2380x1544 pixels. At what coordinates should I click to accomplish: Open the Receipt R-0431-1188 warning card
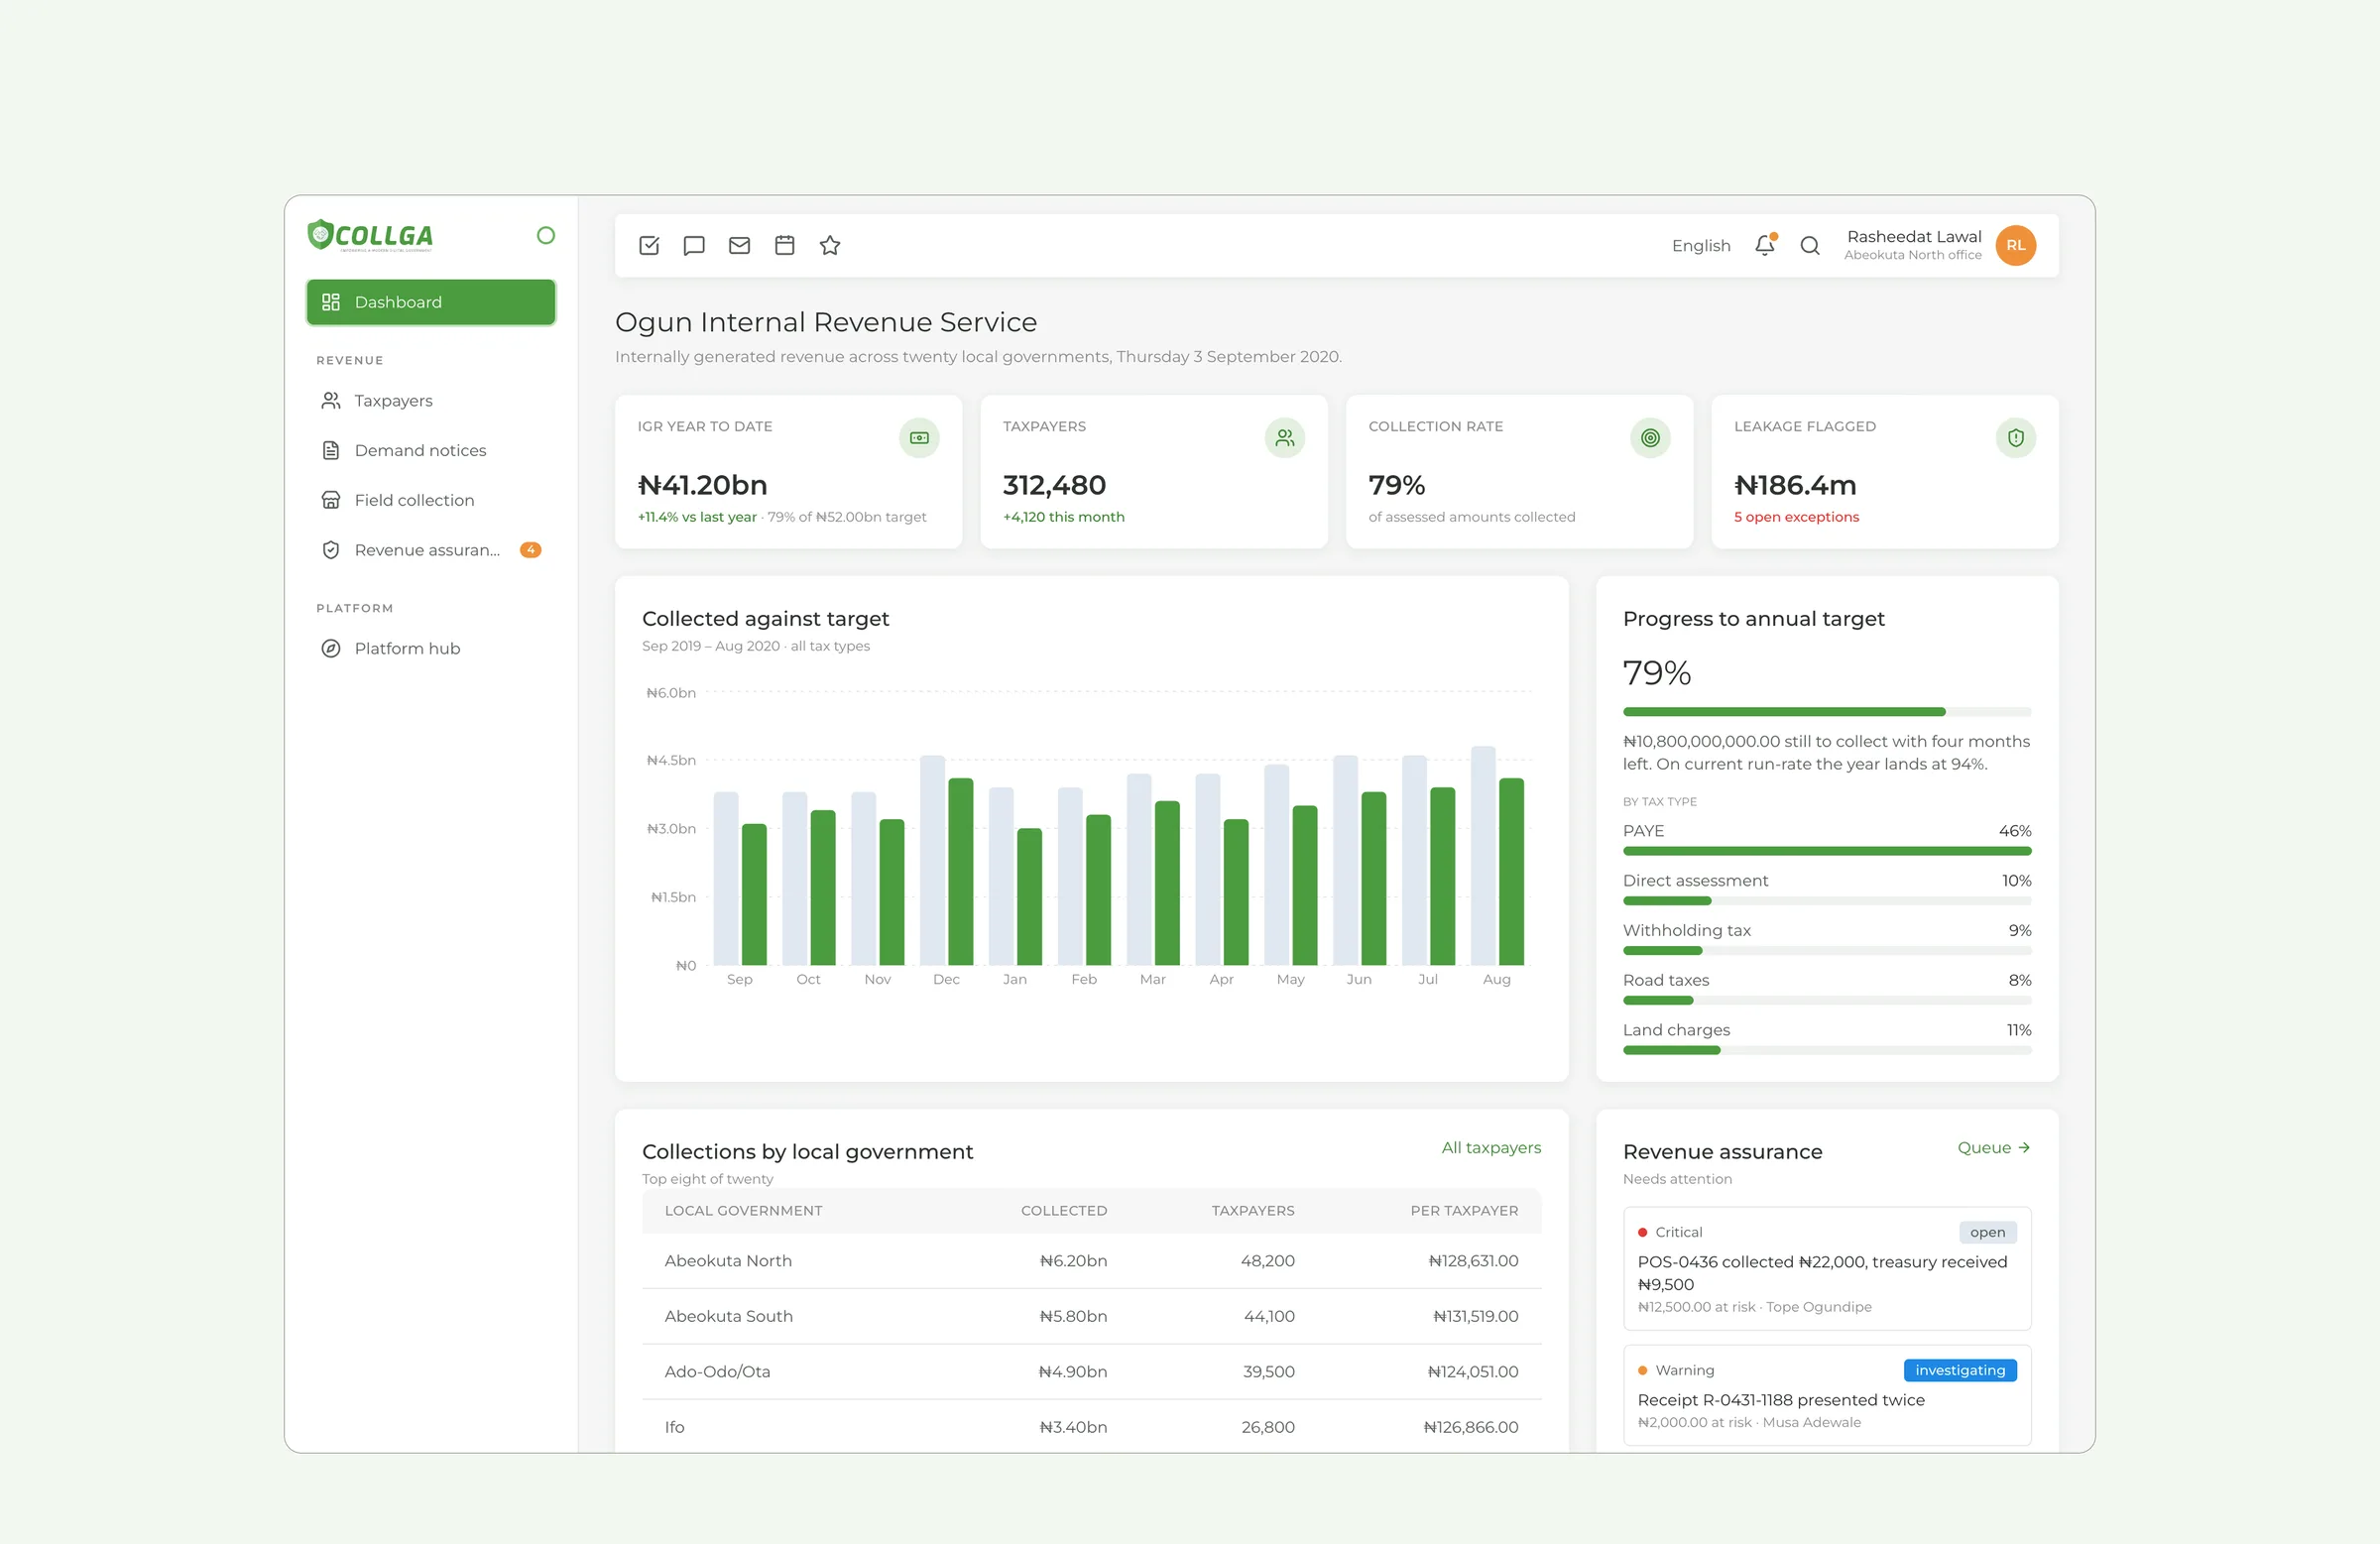(1827, 1395)
